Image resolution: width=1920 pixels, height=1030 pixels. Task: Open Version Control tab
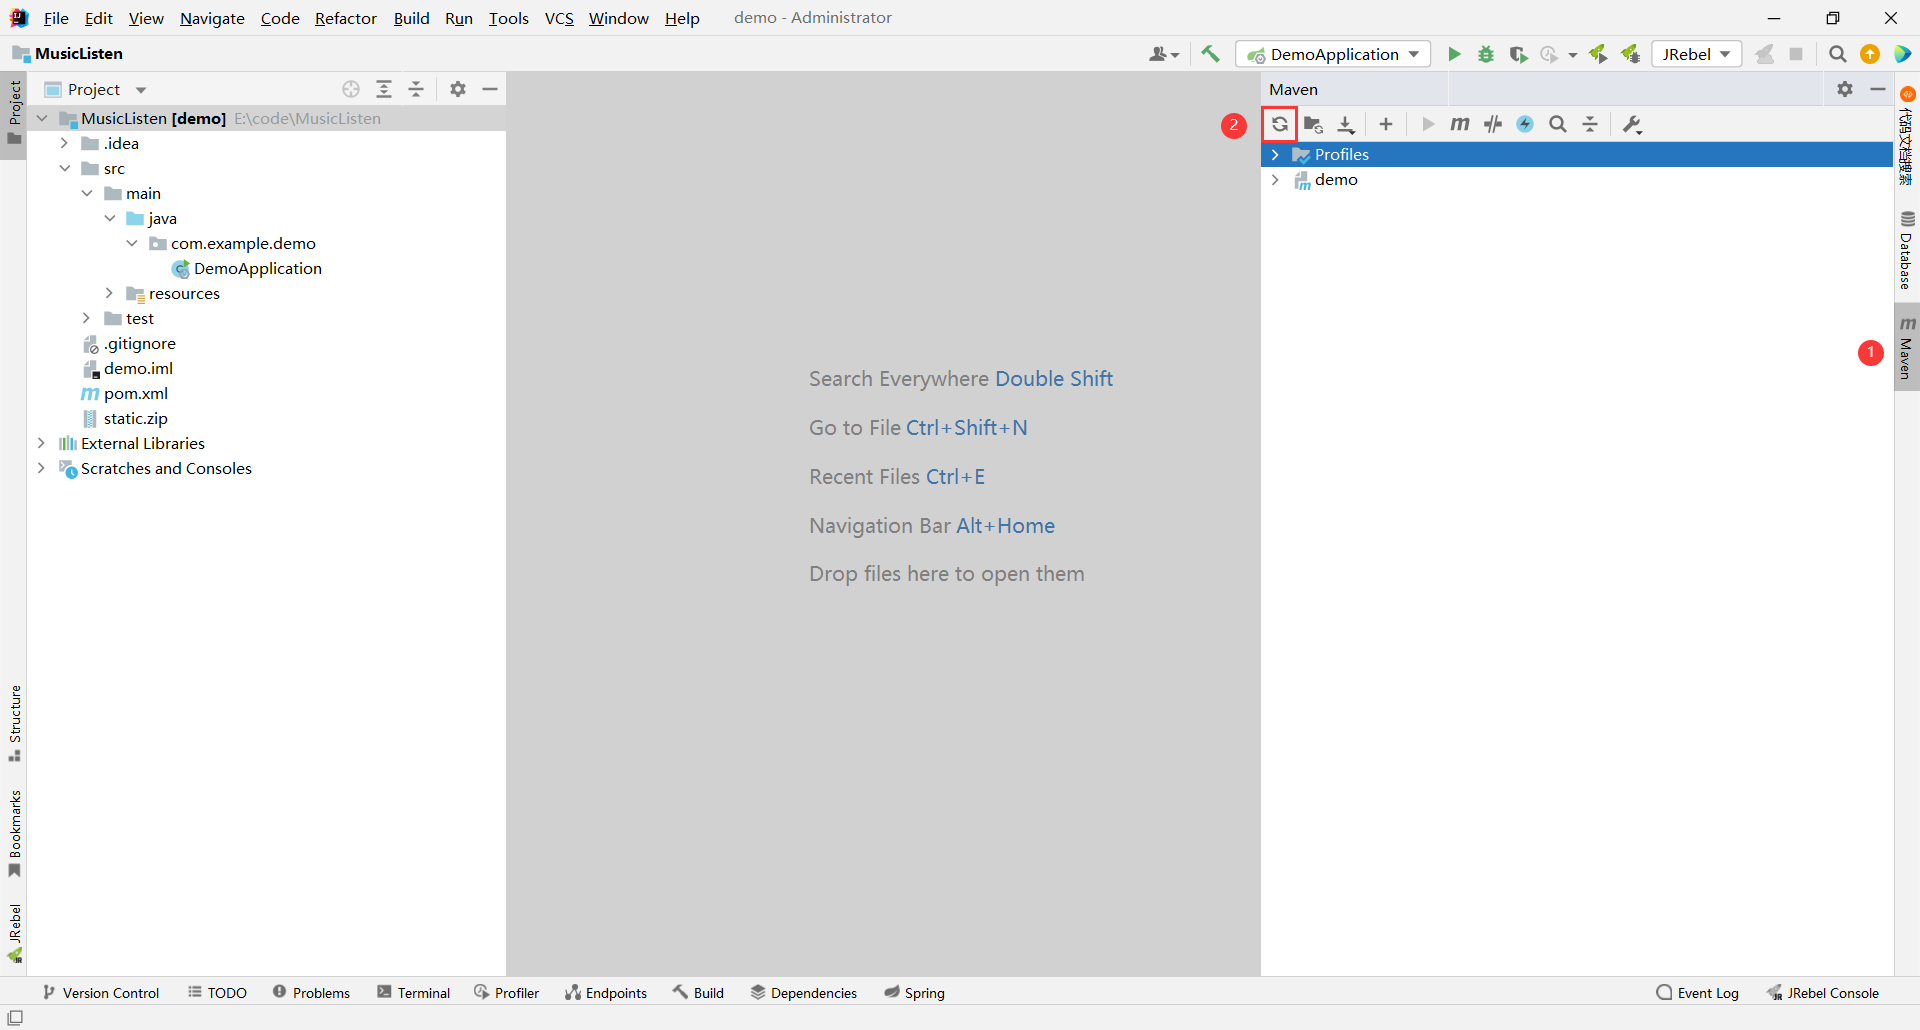pos(101,992)
